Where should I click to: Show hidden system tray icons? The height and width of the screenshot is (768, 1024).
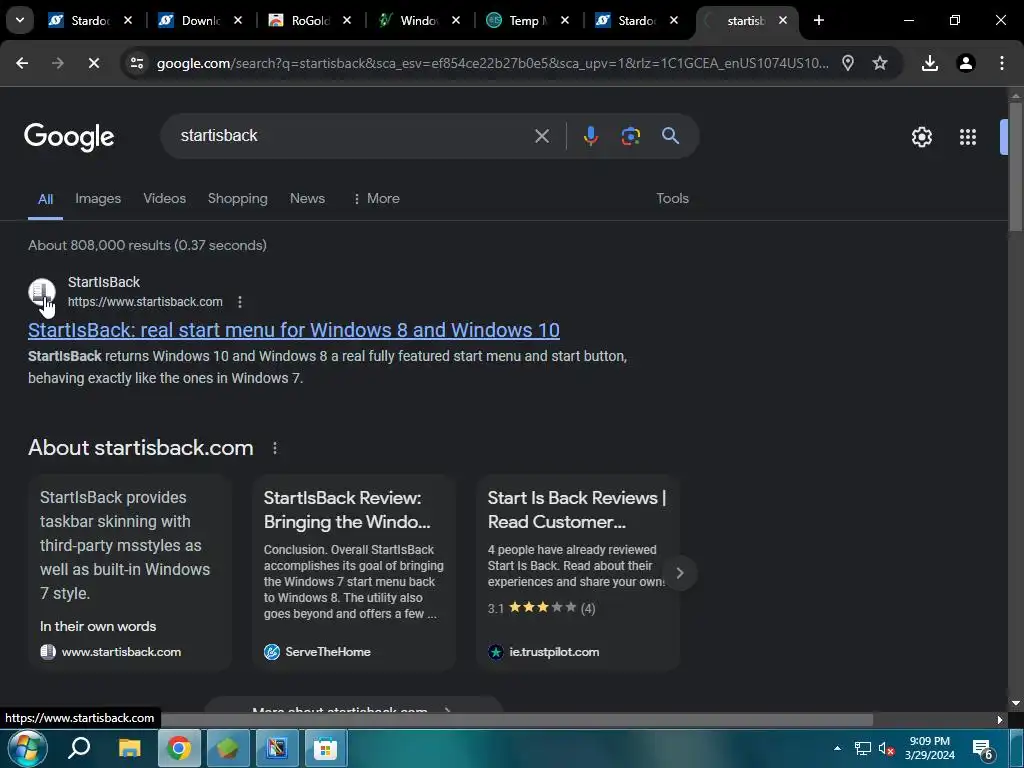[x=837, y=748]
